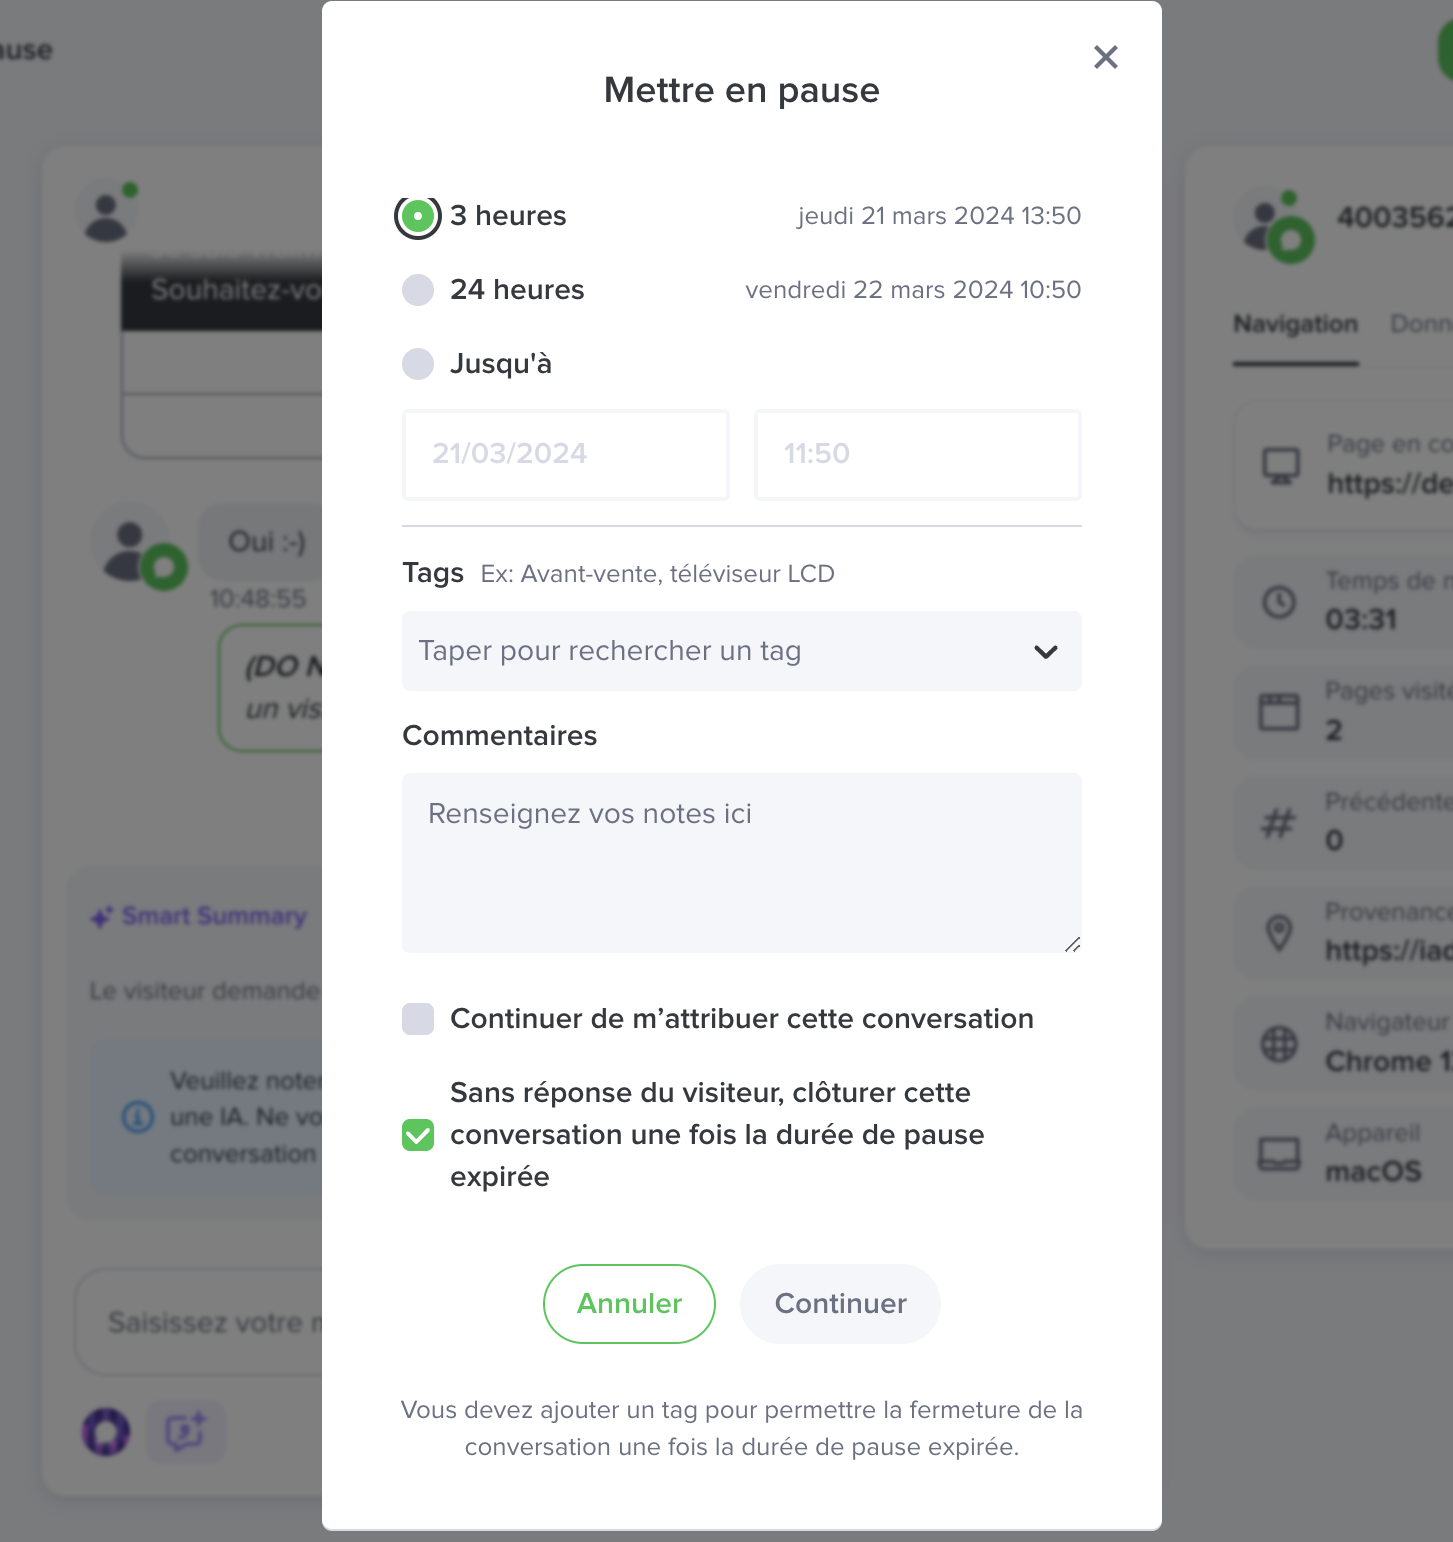This screenshot has width=1453, height=1542.
Task: Click the AI chat suggestion icon
Action: point(186,1431)
